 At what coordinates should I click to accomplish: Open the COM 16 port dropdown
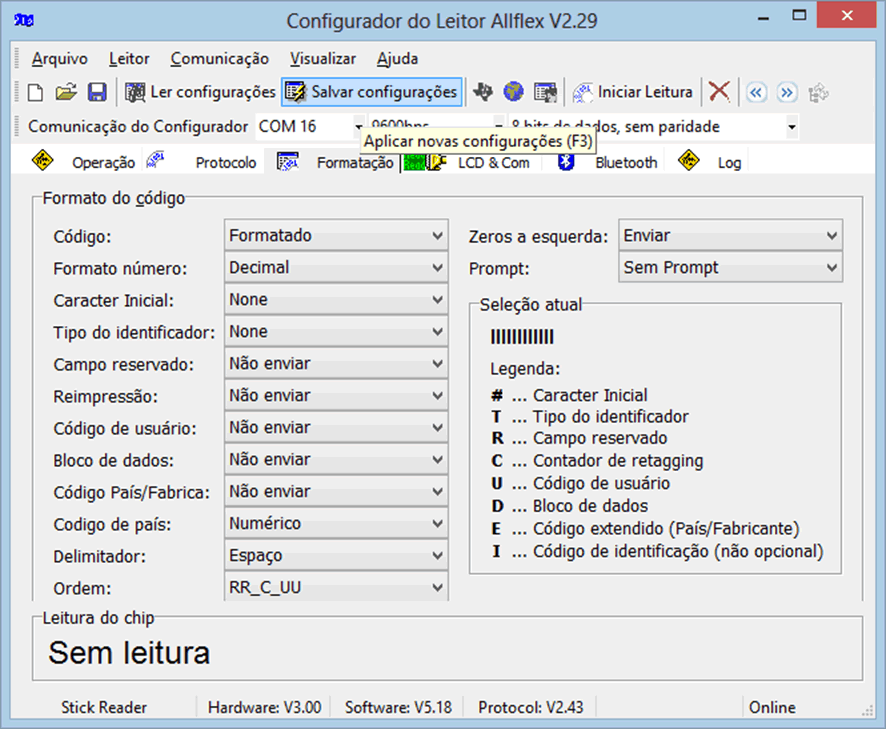point(359,127)
